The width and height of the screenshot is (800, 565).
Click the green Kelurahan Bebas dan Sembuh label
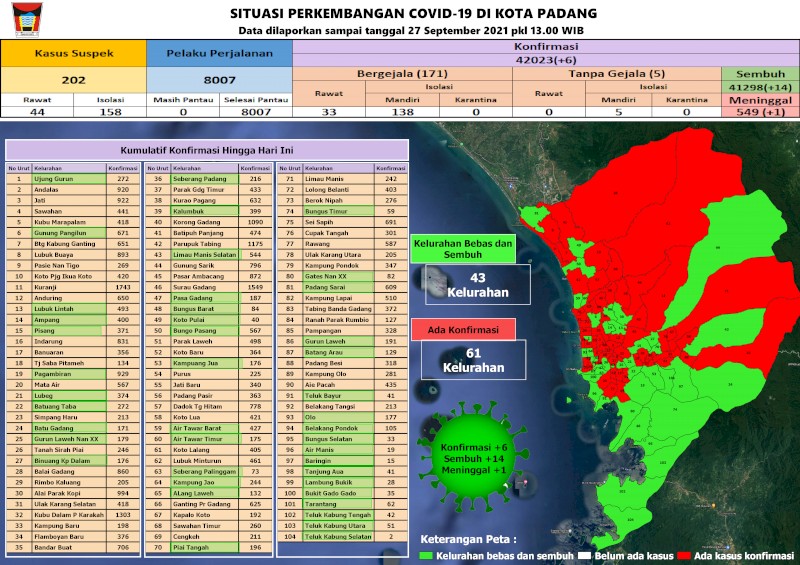click(x=463, y=249)
